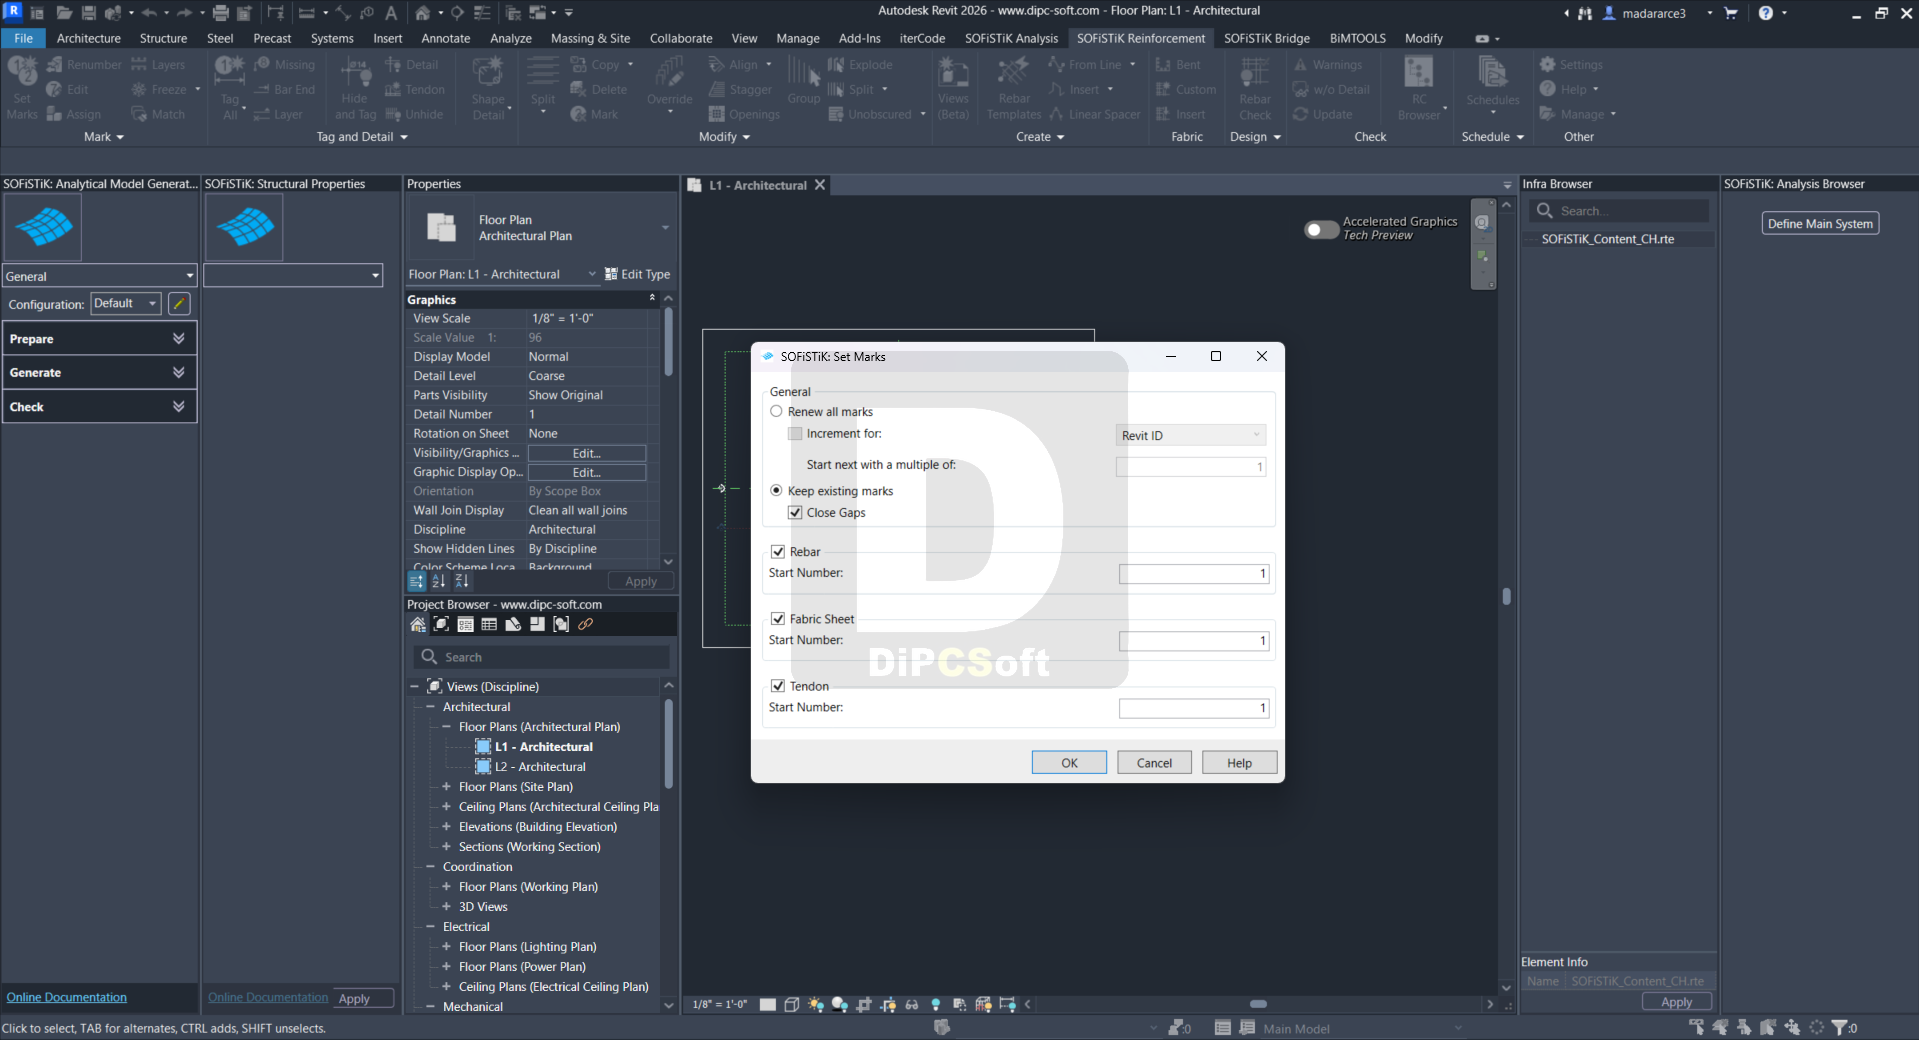This screenshot has width=1920, height=1040.
Task: Uncheck the Fabric Sheet checkbox
Action: pos(778,618)
